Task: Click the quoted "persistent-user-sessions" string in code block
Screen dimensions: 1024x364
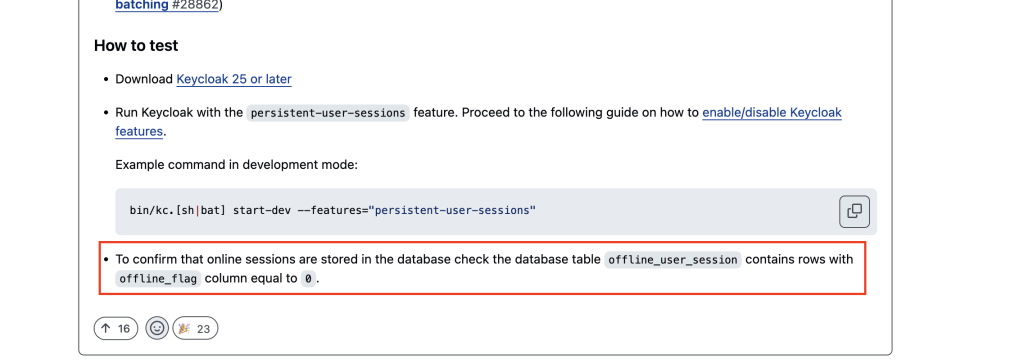Action: 453,210
